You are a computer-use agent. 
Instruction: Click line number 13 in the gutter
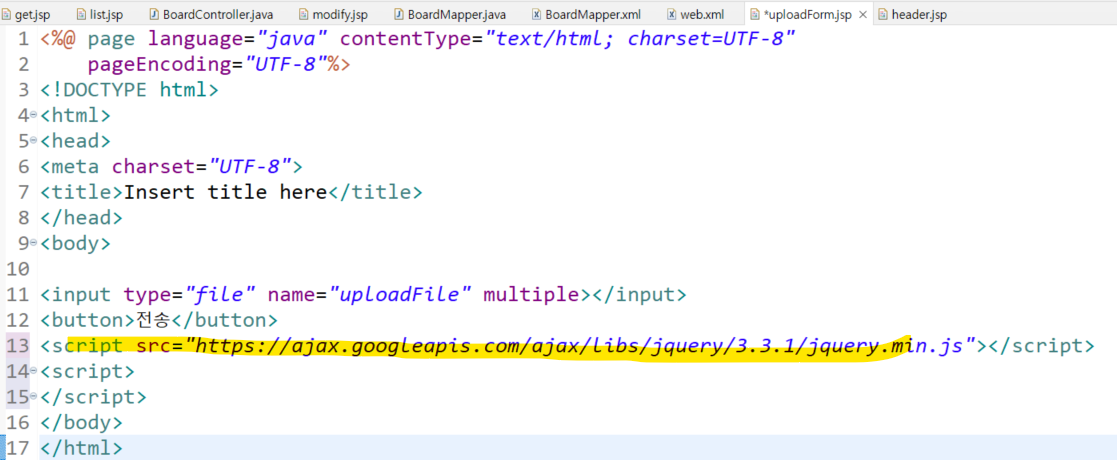[18, 346]
